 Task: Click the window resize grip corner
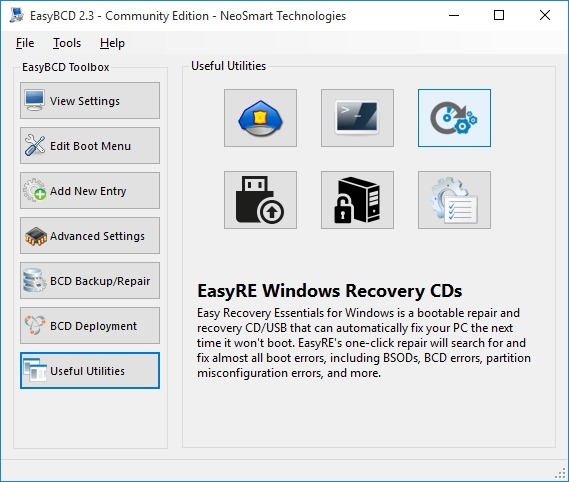[x=561, y=474]
